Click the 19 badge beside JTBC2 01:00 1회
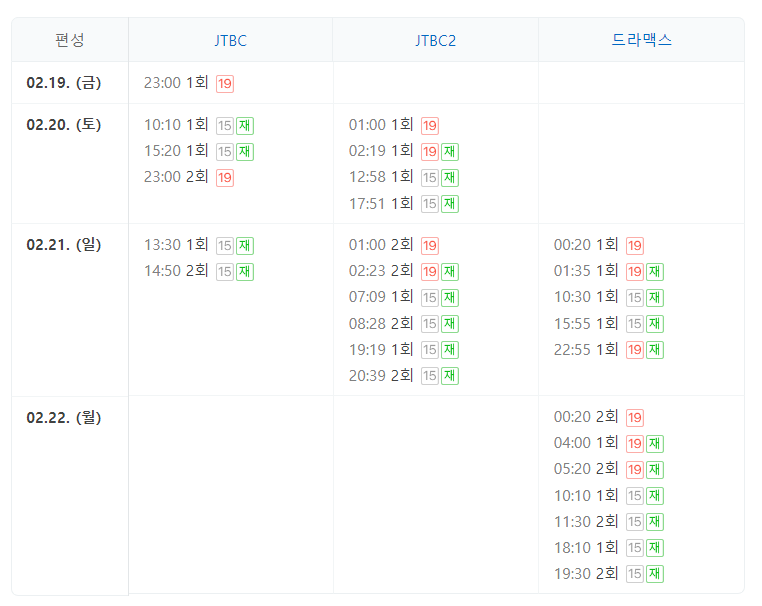Screen dimensions: 762x606 coord(430,126)
